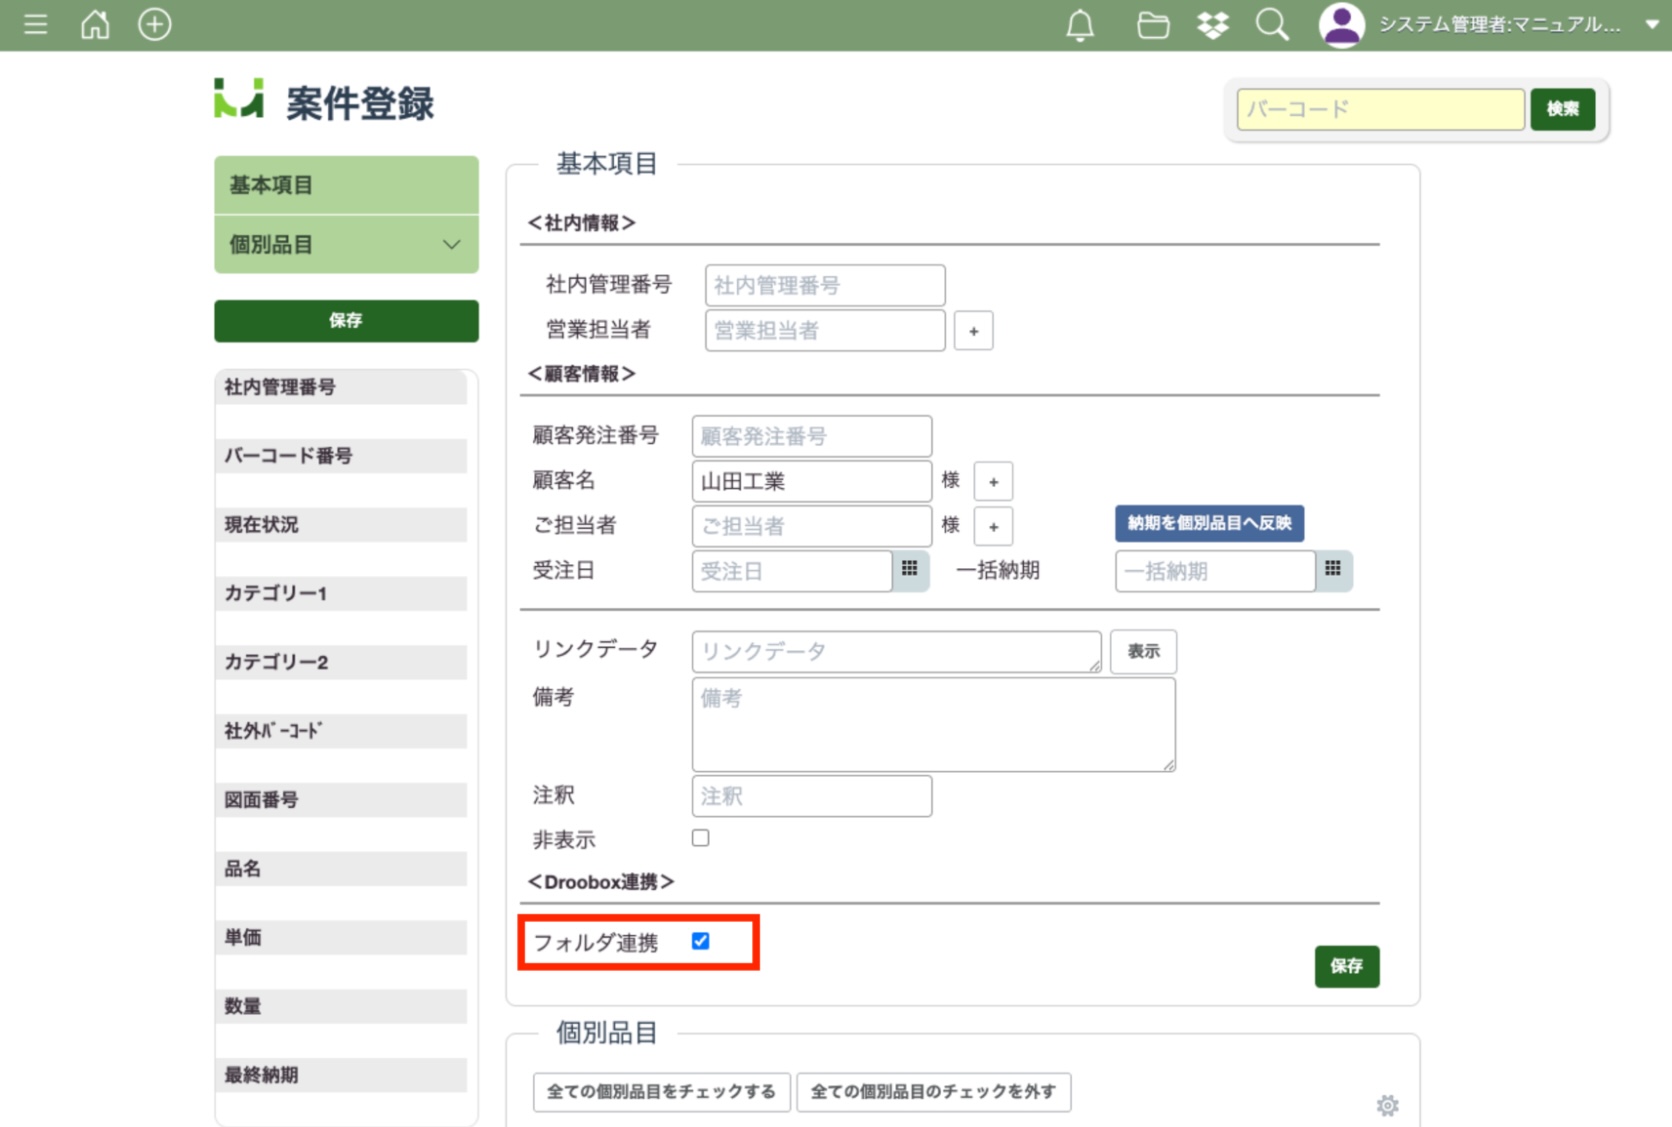Open the user account dropdown arrow
1672x1127 pixels.
1651,25
